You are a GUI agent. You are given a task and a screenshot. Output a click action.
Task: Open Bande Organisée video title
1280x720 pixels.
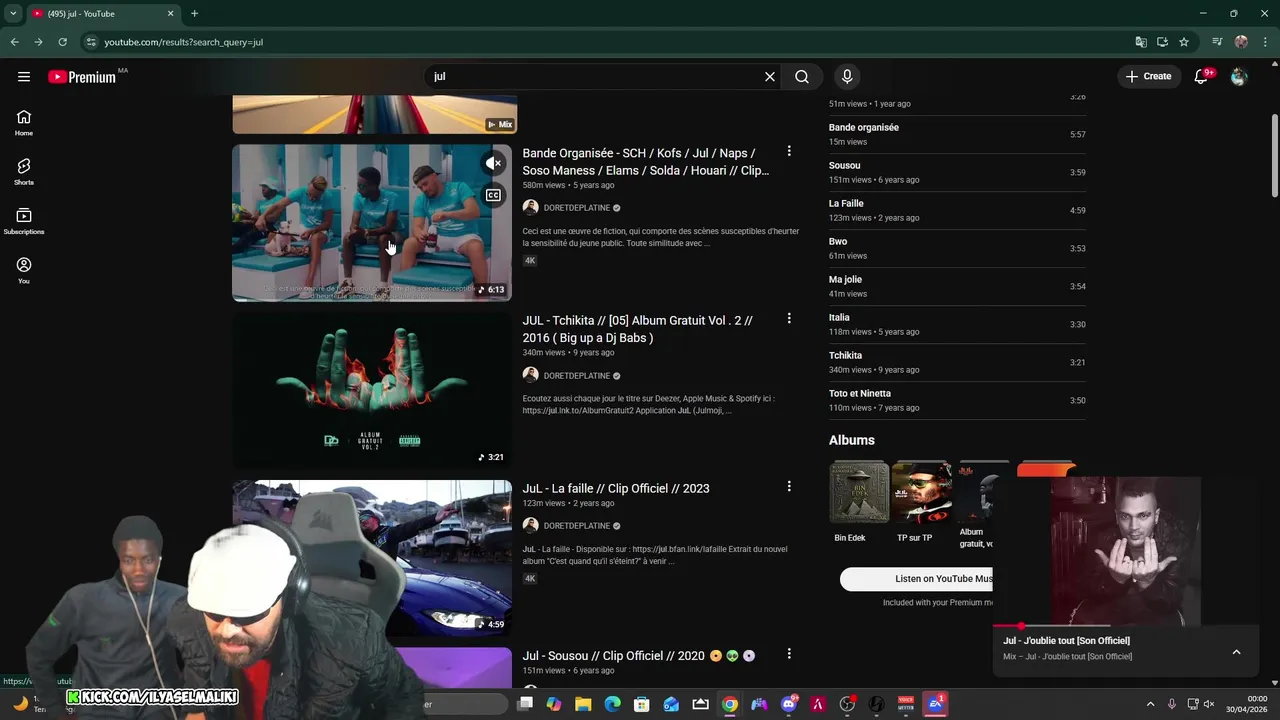pos(646,162)
